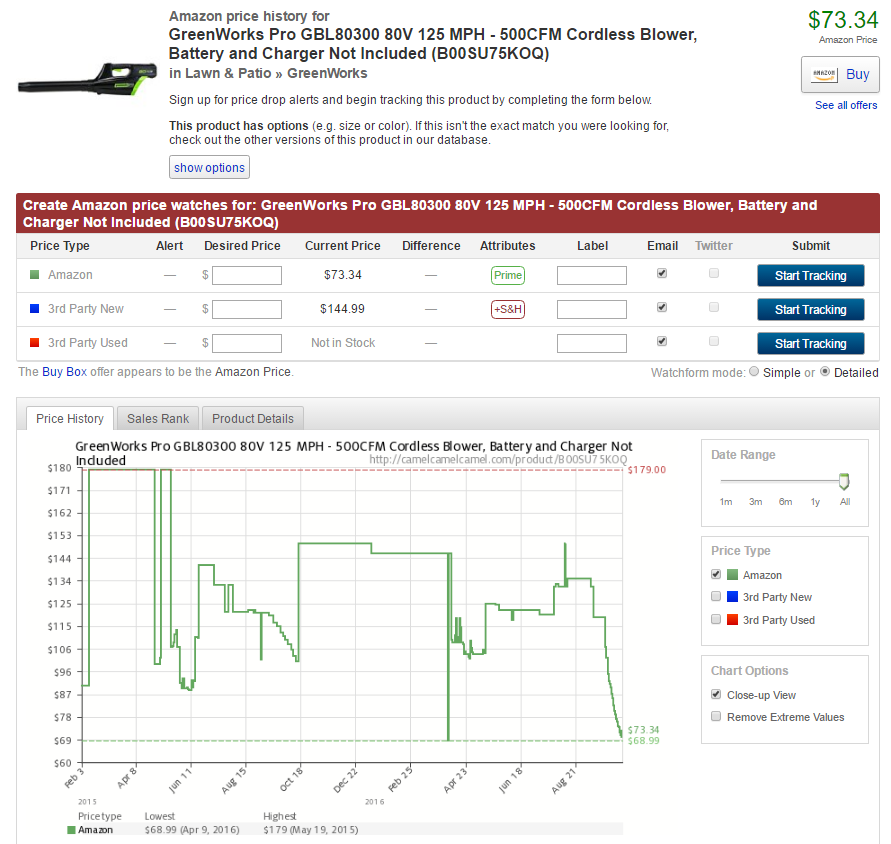Viewport: 891px width, 844px height.
Task: Open the GreenWorks brand link
Action: [327, 73]
